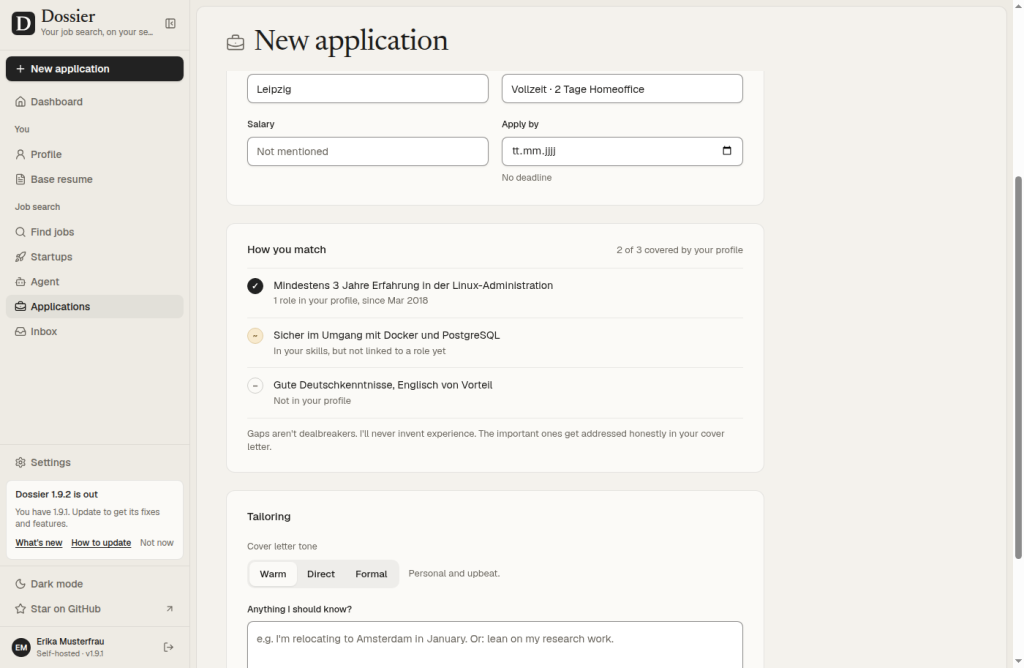Collapse the sidebar panel icon

coord(170,24)
